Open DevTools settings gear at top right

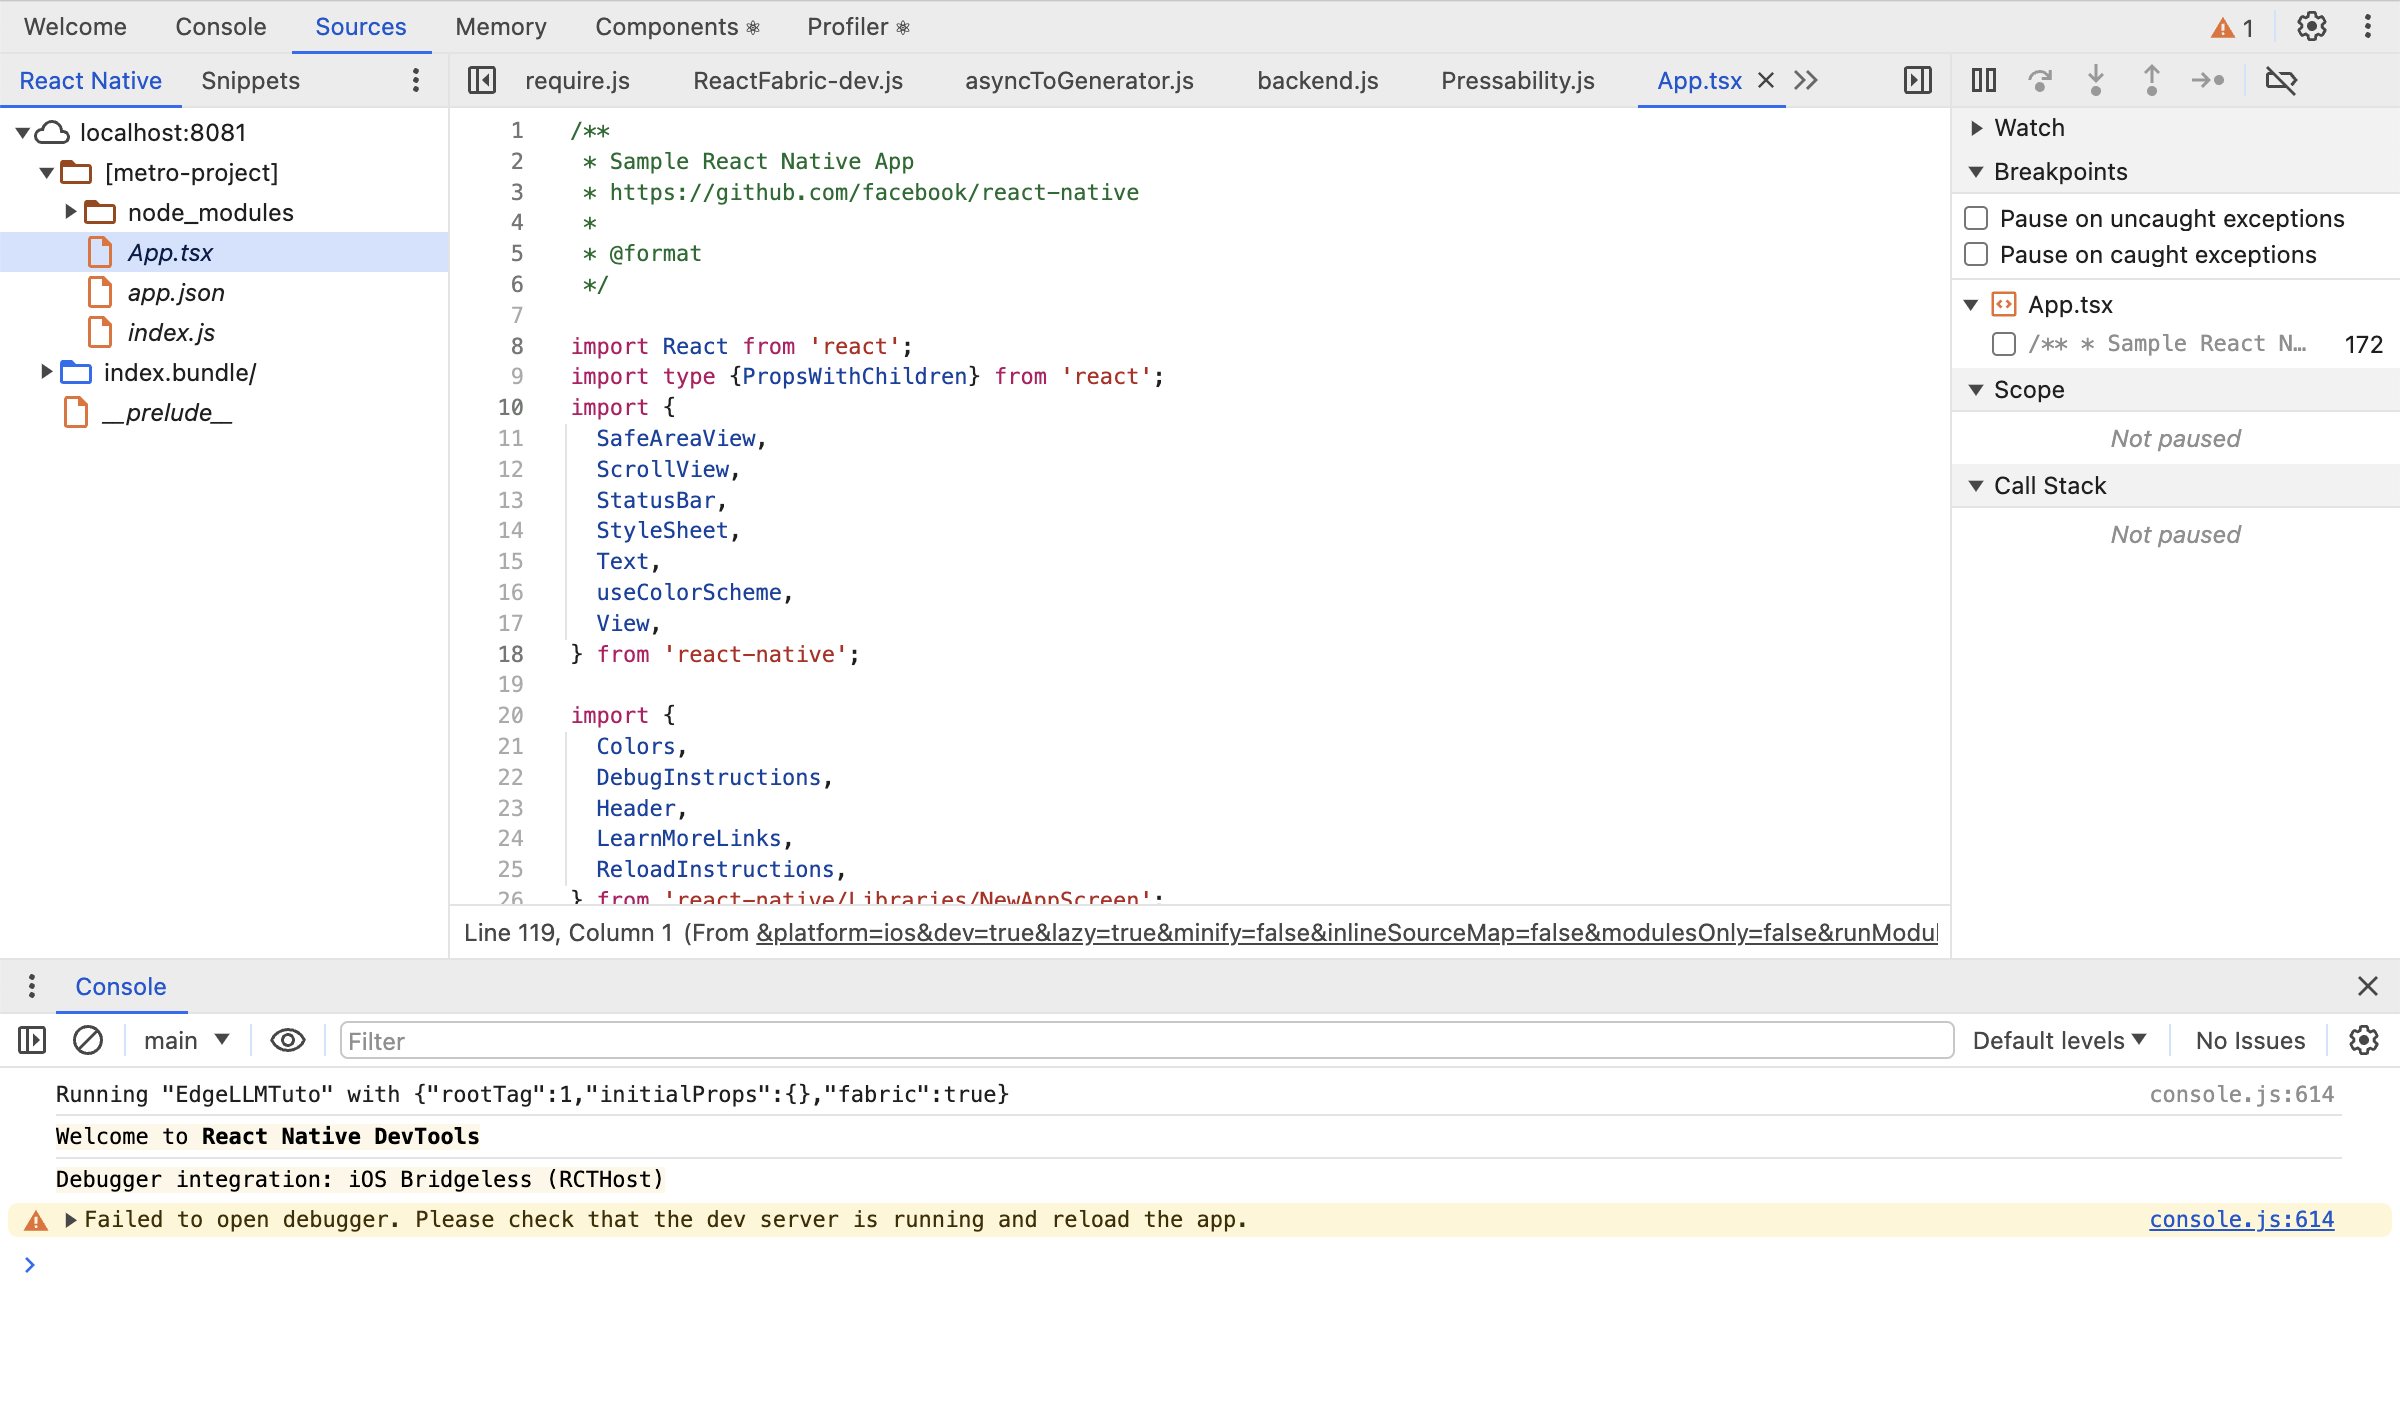2312,27
